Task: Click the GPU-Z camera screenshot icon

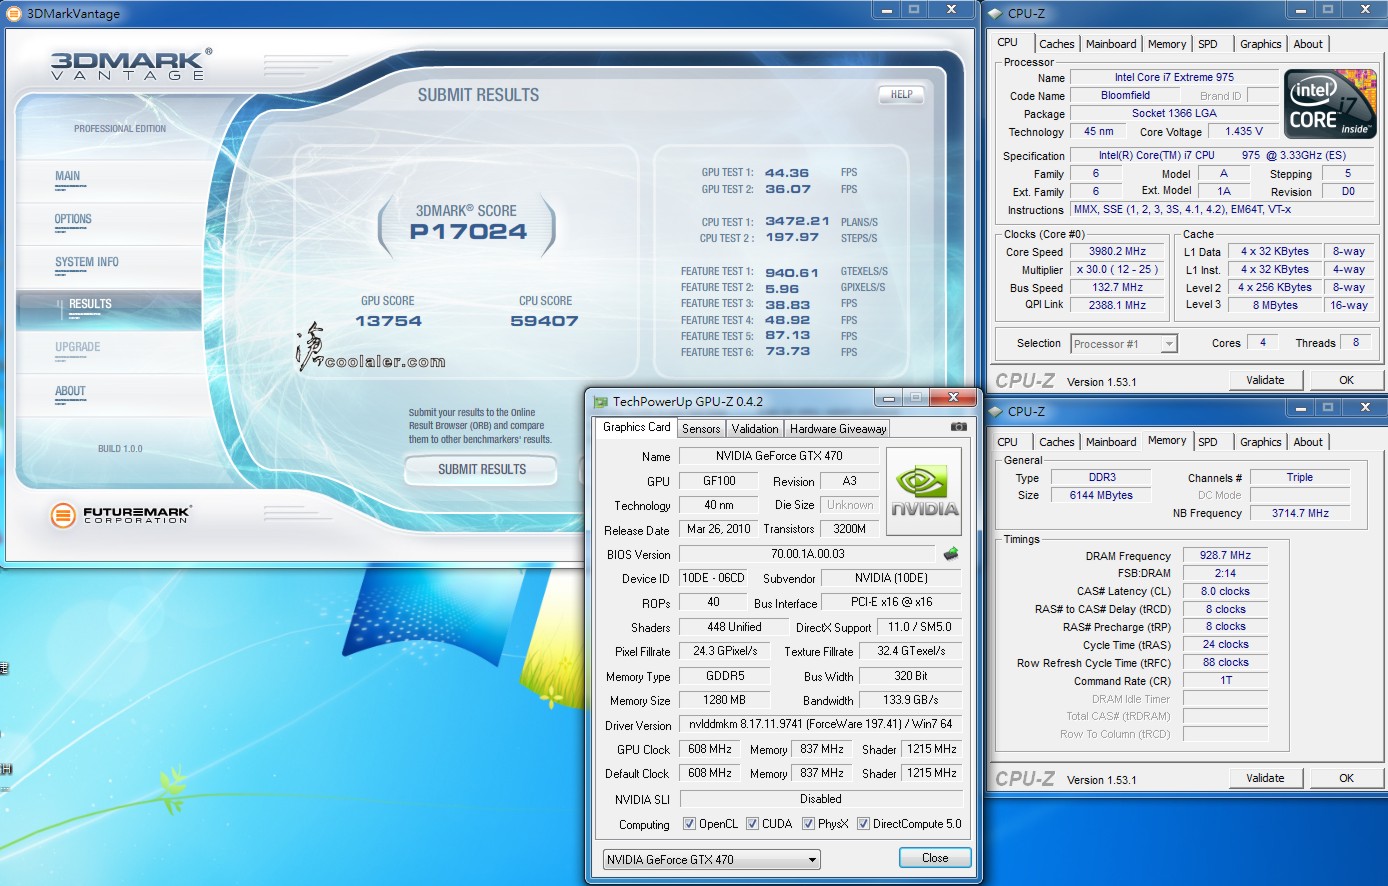Action: 958,427
